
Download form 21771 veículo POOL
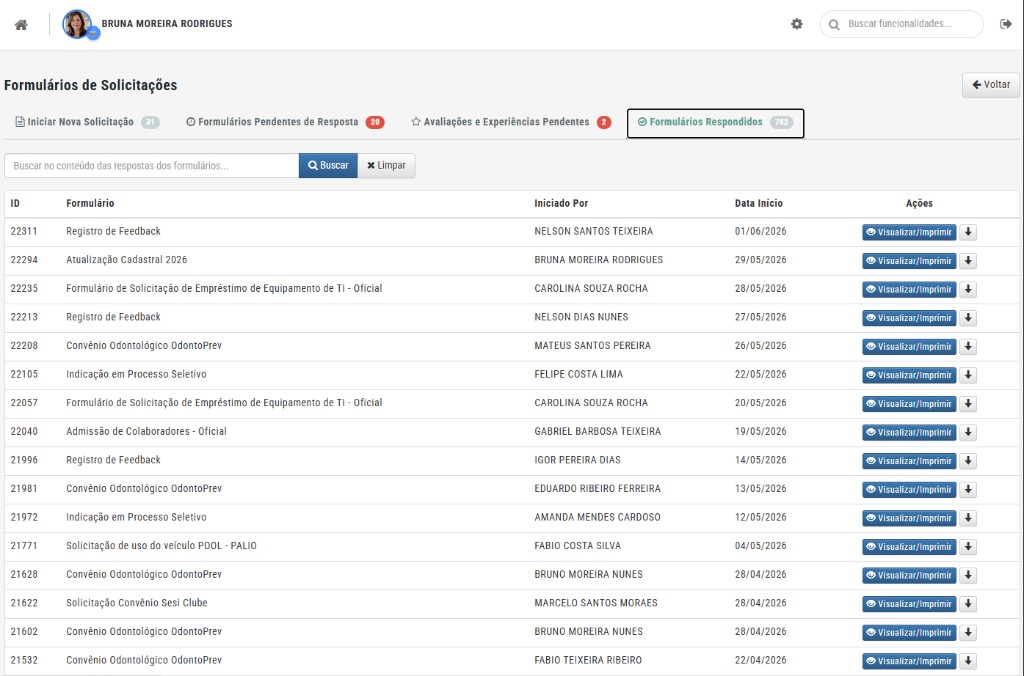pyautogui.click(x=968, y=547)
